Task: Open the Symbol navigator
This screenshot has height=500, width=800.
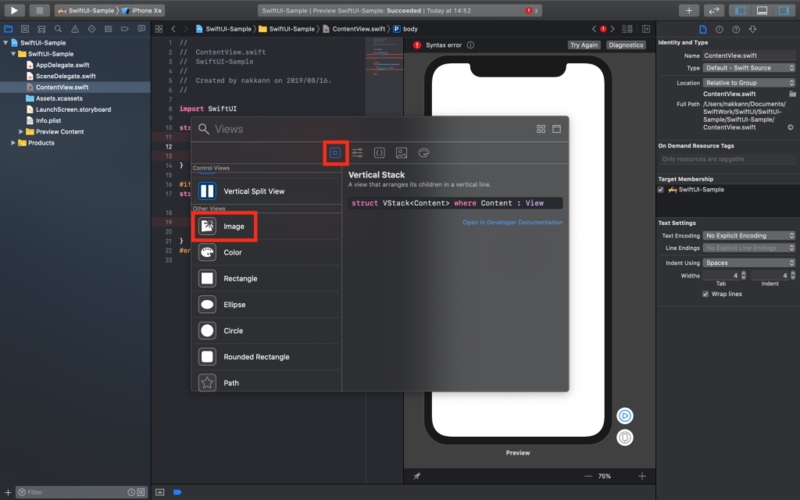Action: point(41,29)
